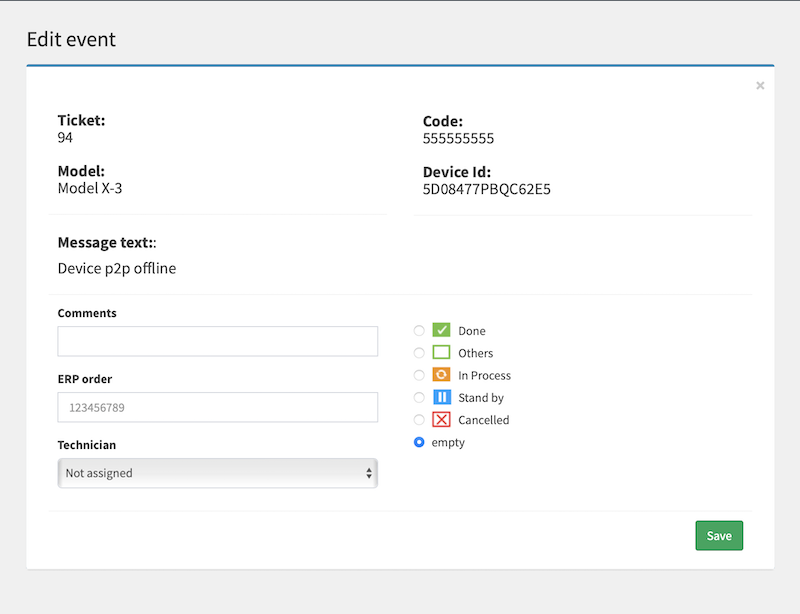The width and height of the screenshot is (800, 614).
Task: Click the Code value 555555555
Action: click(458, 138)
